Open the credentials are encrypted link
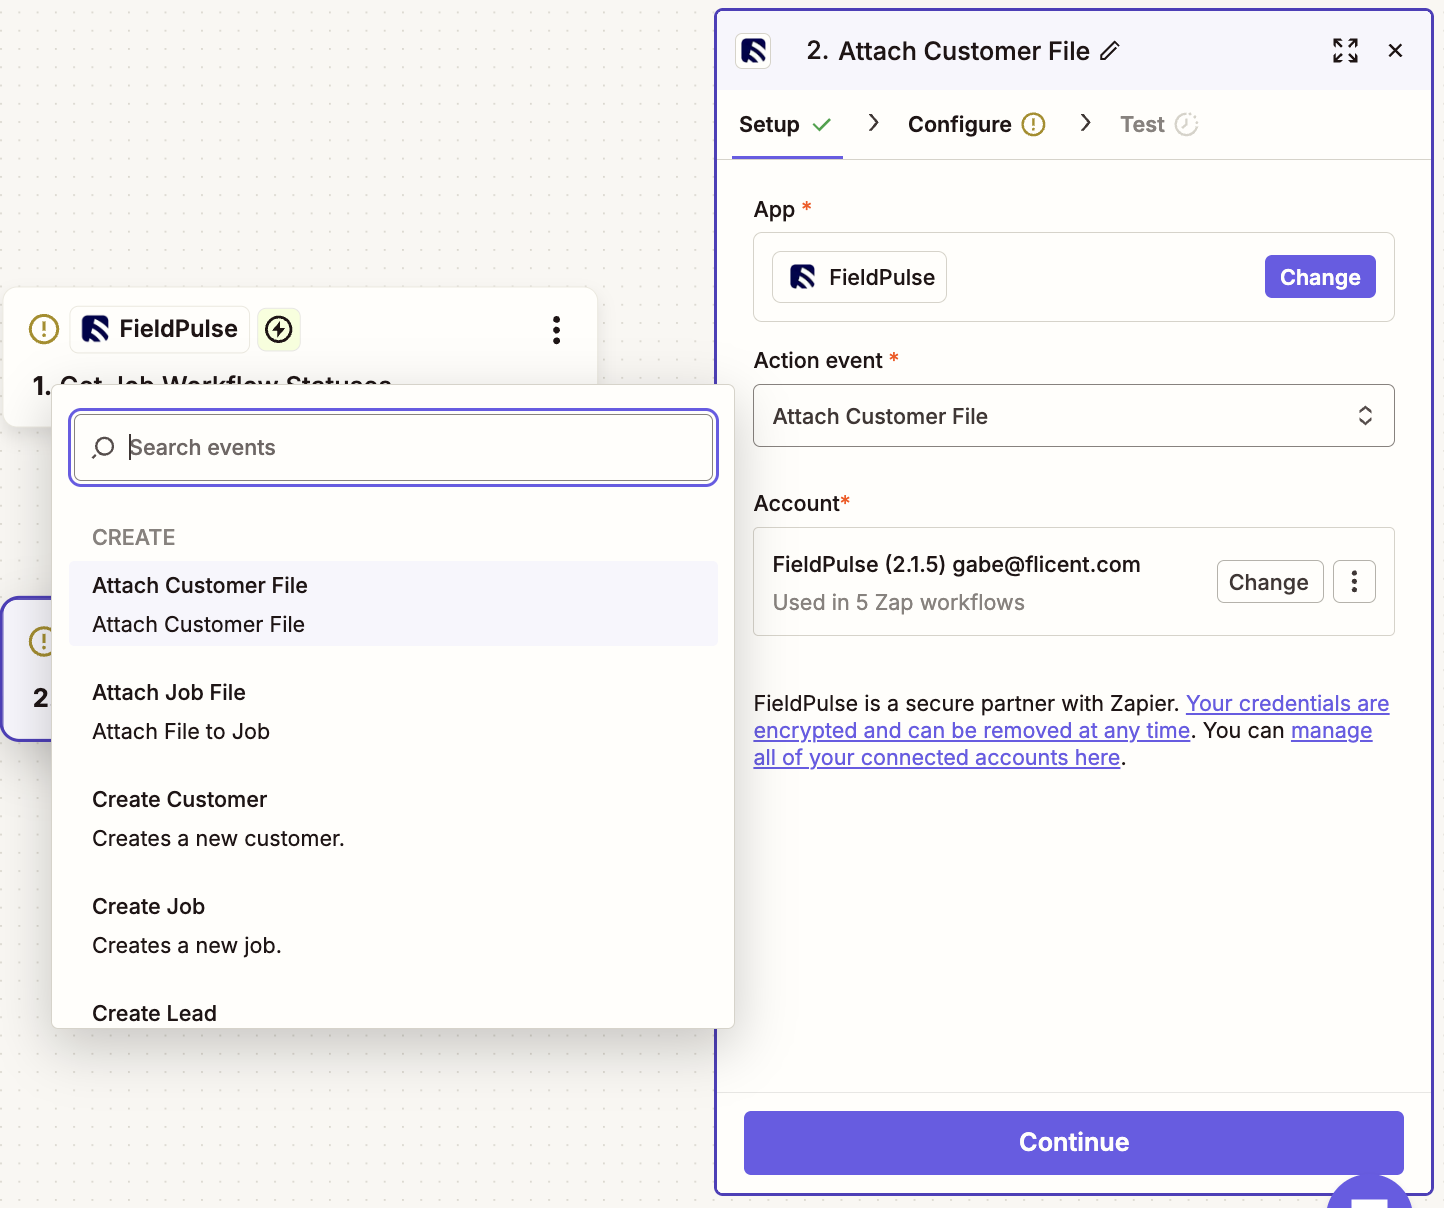The width and height of the screenshot is (1444, 1208). coord(1071,717)
